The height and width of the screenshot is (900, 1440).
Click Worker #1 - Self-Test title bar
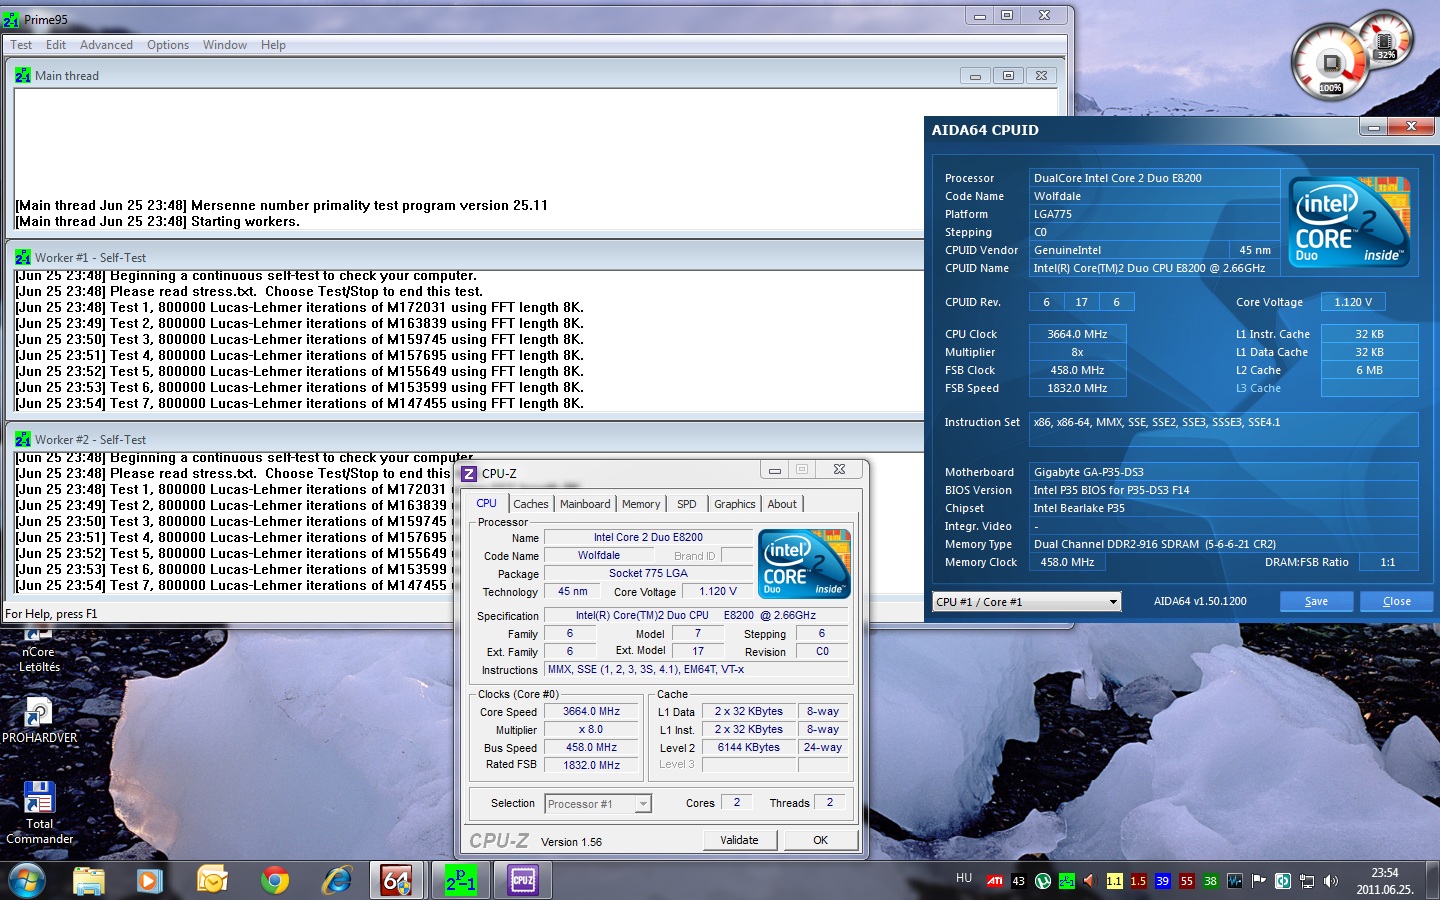pos(465,257)
